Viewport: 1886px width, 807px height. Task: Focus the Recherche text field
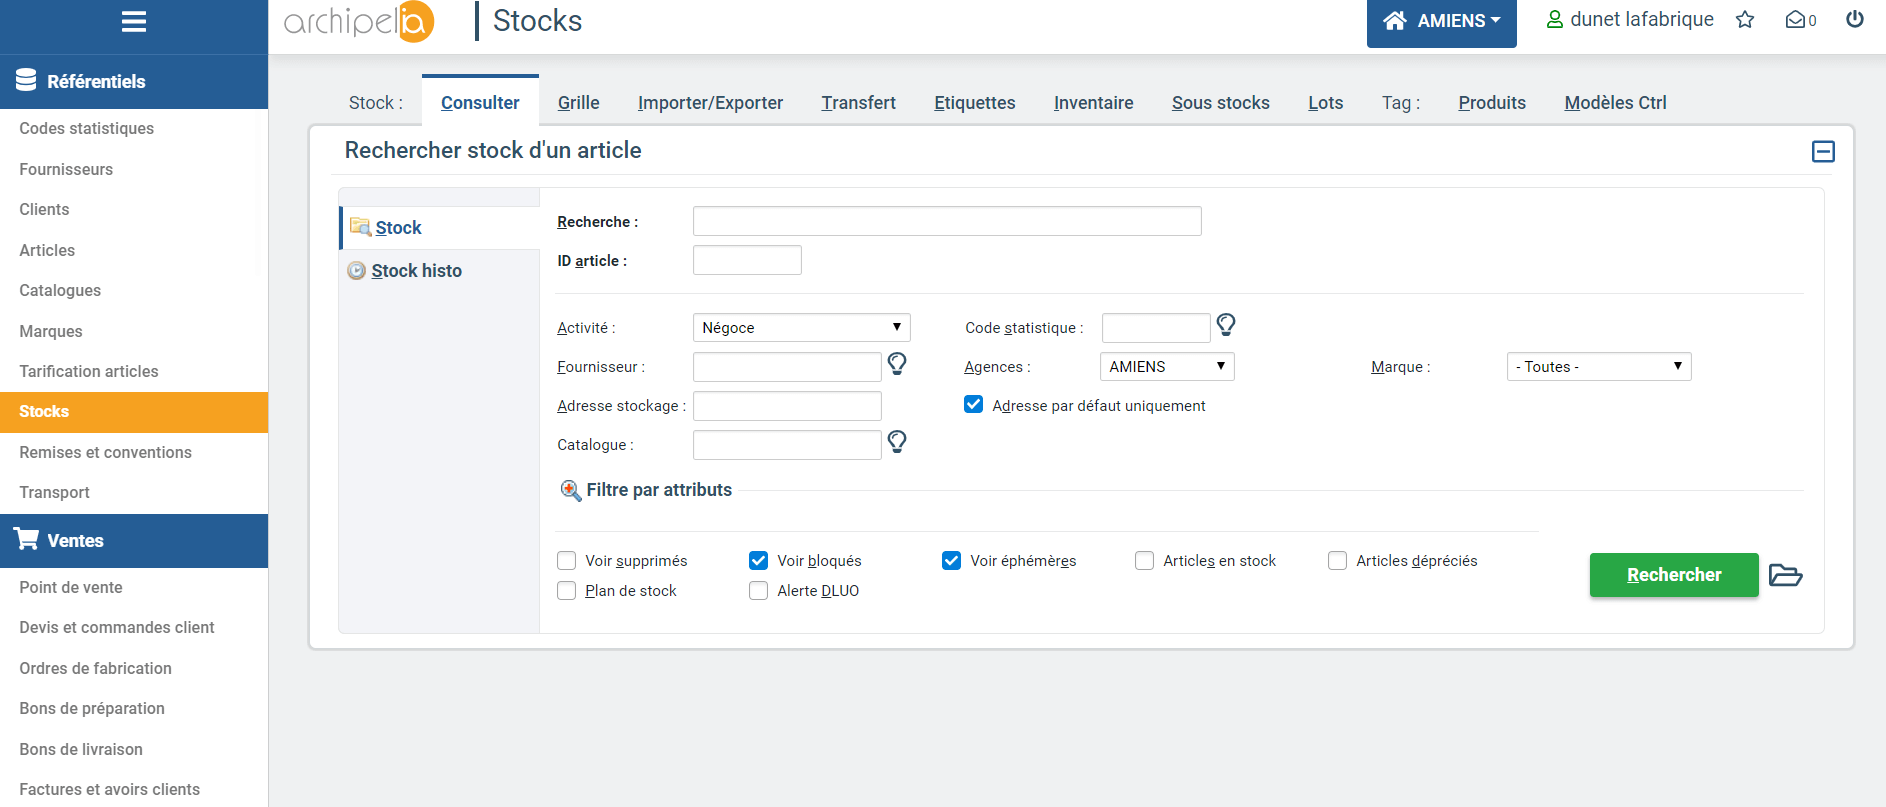pyautogui.click(x=946, y=221)
